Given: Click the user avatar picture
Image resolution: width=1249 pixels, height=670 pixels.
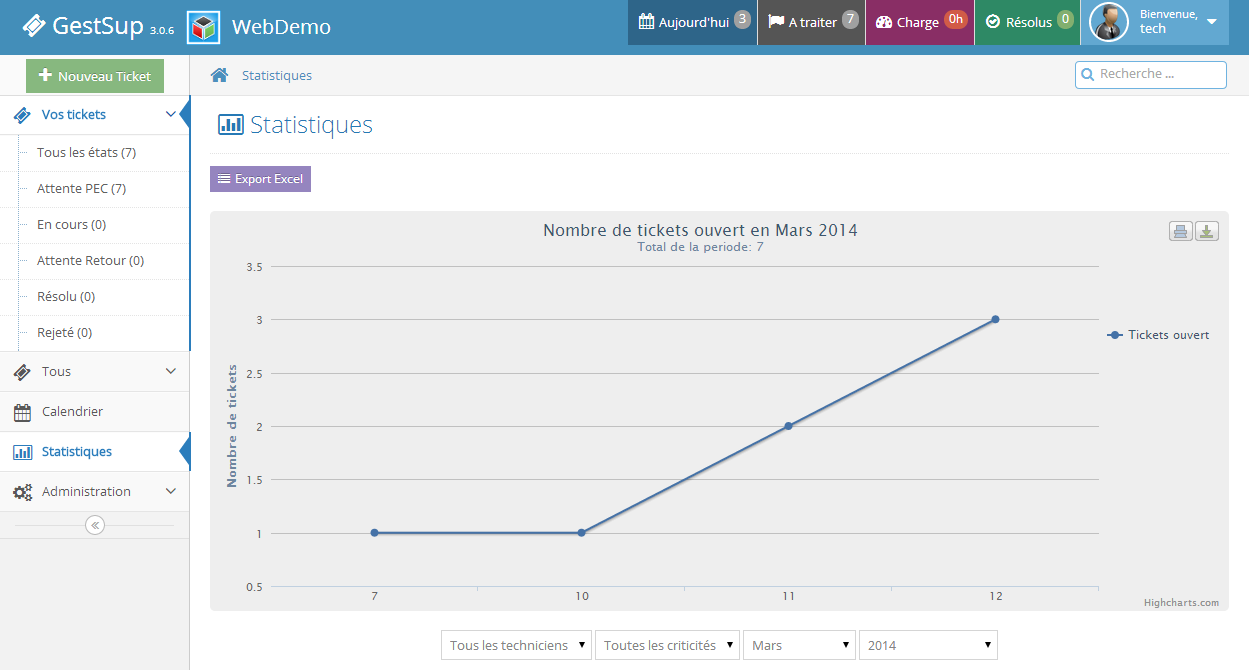Looking at the screenshot, I should [x=1109, y=23].
